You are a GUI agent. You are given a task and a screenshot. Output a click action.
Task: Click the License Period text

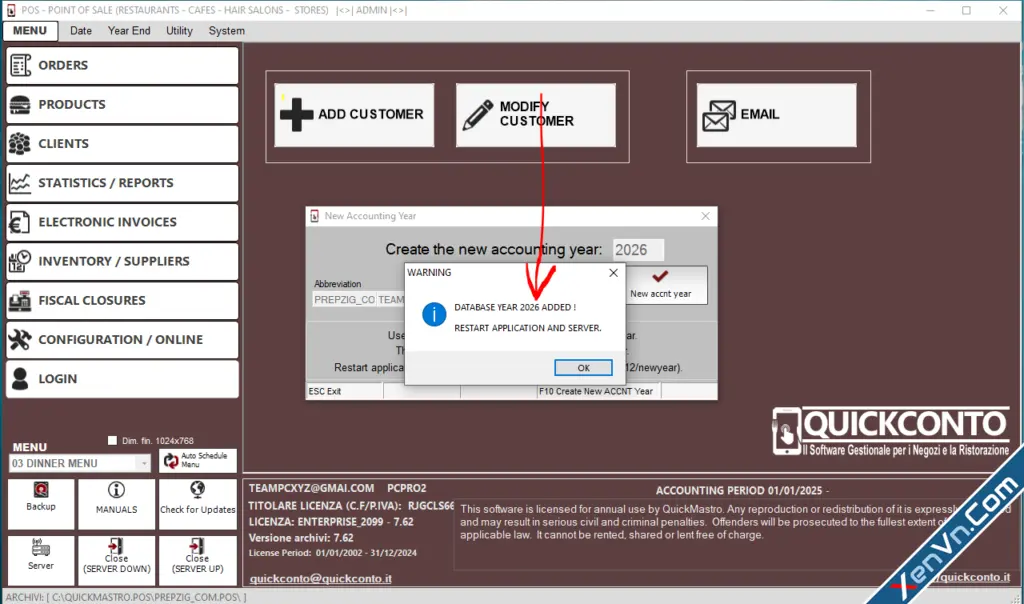pos(332,553)
